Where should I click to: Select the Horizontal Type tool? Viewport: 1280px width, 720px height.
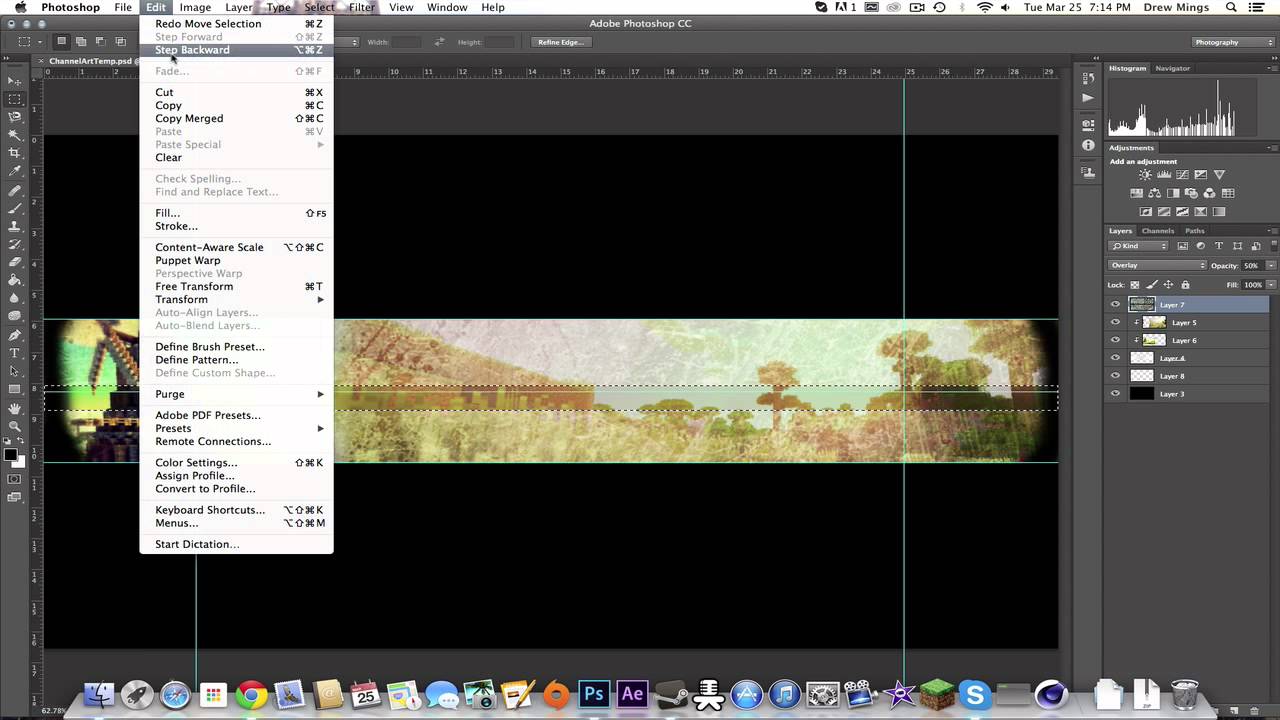15,353
